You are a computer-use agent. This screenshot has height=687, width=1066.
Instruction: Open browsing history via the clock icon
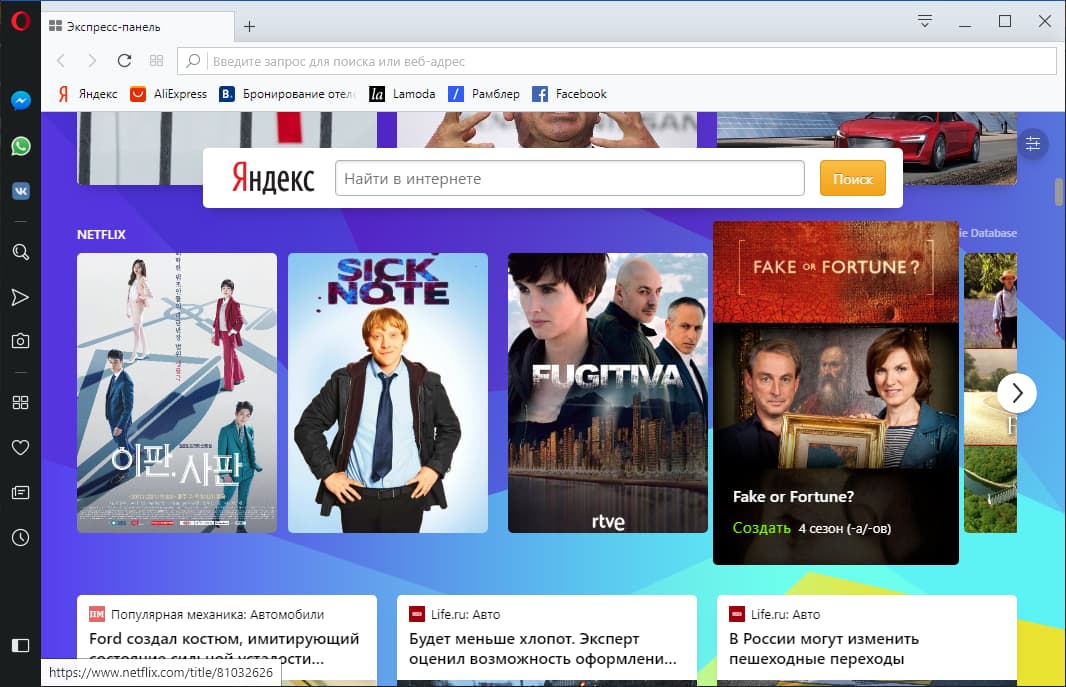tap(20, 538)
